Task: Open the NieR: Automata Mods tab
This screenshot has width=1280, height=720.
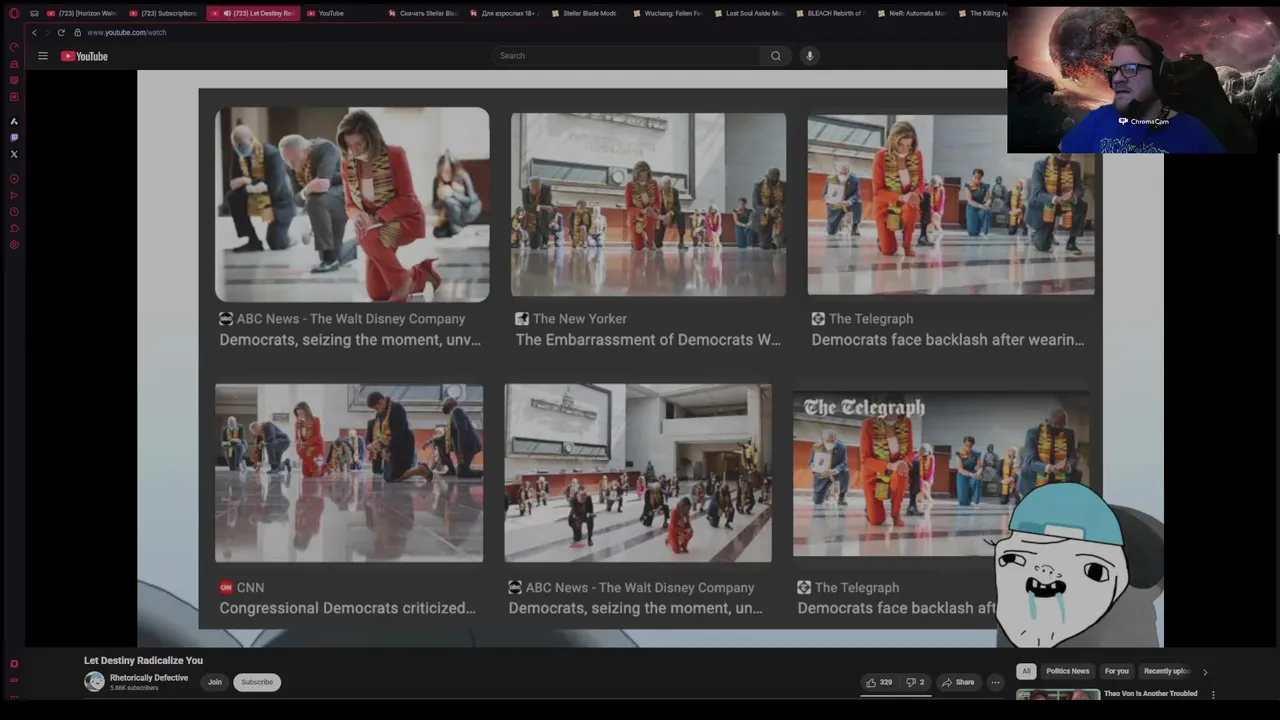Action: (x=910, y=13)
